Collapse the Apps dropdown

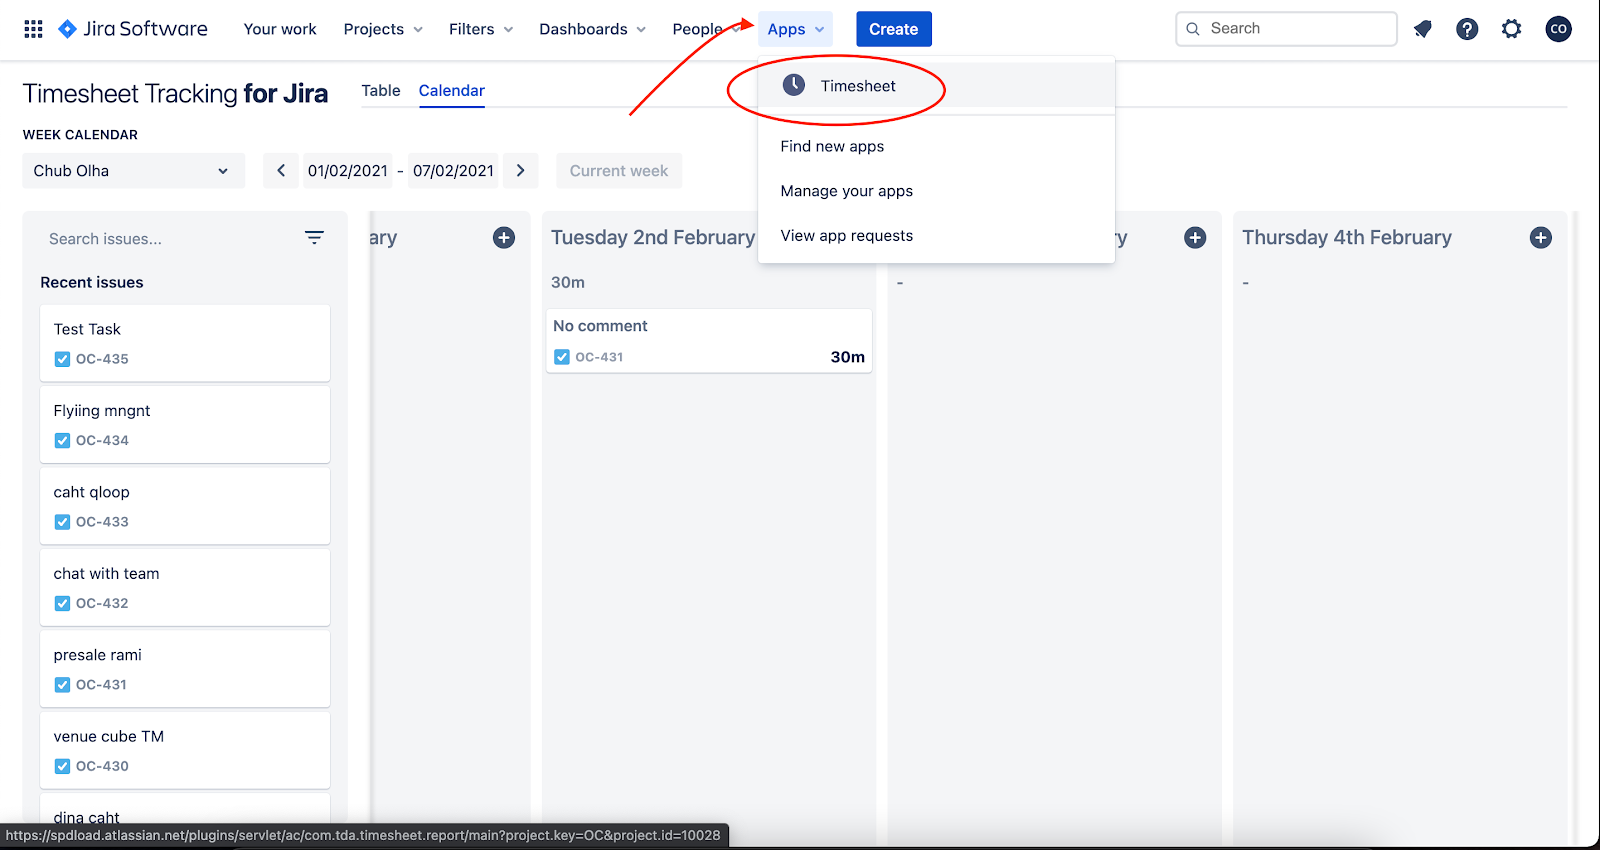(x=795, y=29)
